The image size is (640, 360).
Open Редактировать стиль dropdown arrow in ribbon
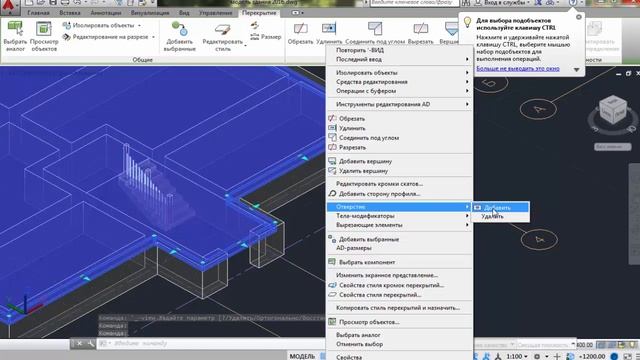pyautogui.click(x=246, y=45)
